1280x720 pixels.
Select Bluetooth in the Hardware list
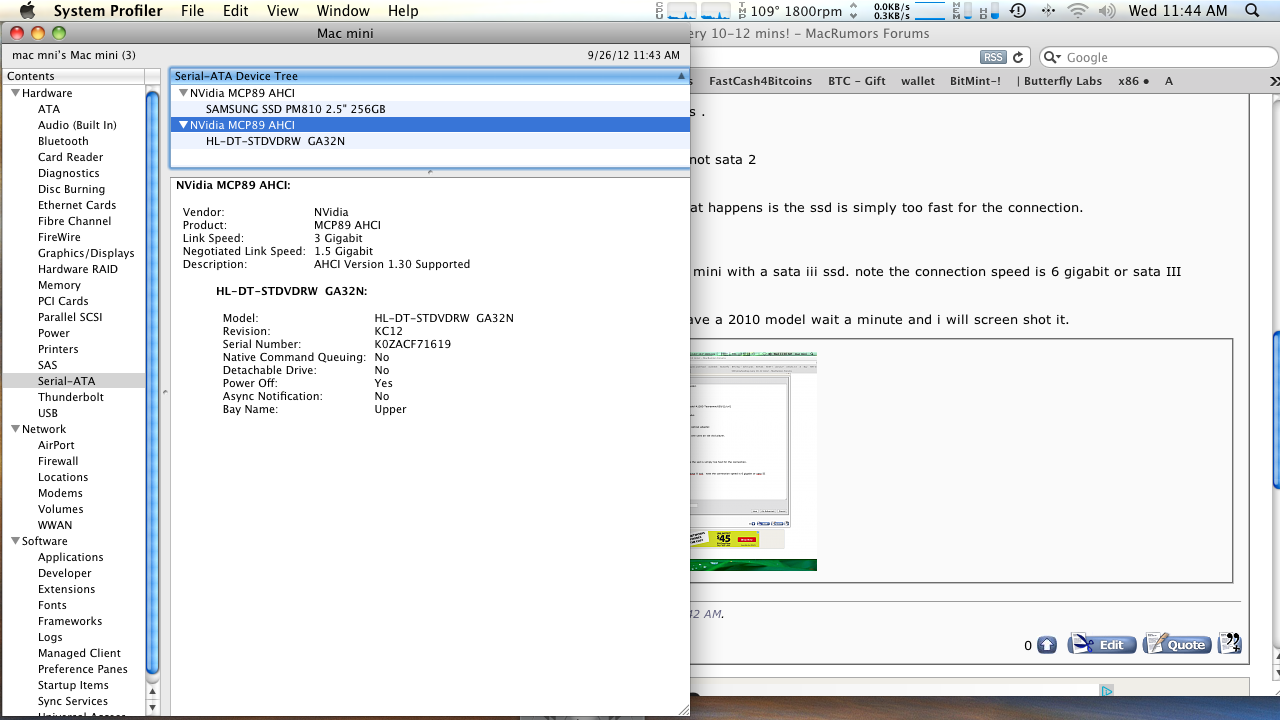pos(63,141)
